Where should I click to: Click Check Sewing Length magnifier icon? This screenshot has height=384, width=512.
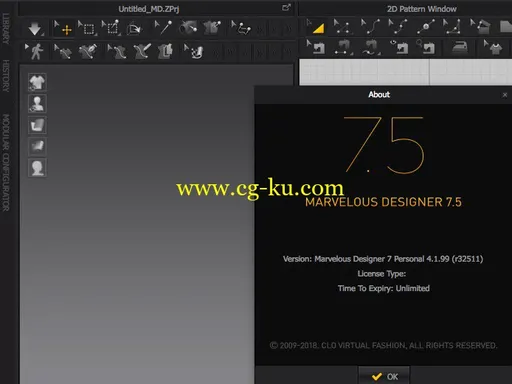click(x=426, y=47)
